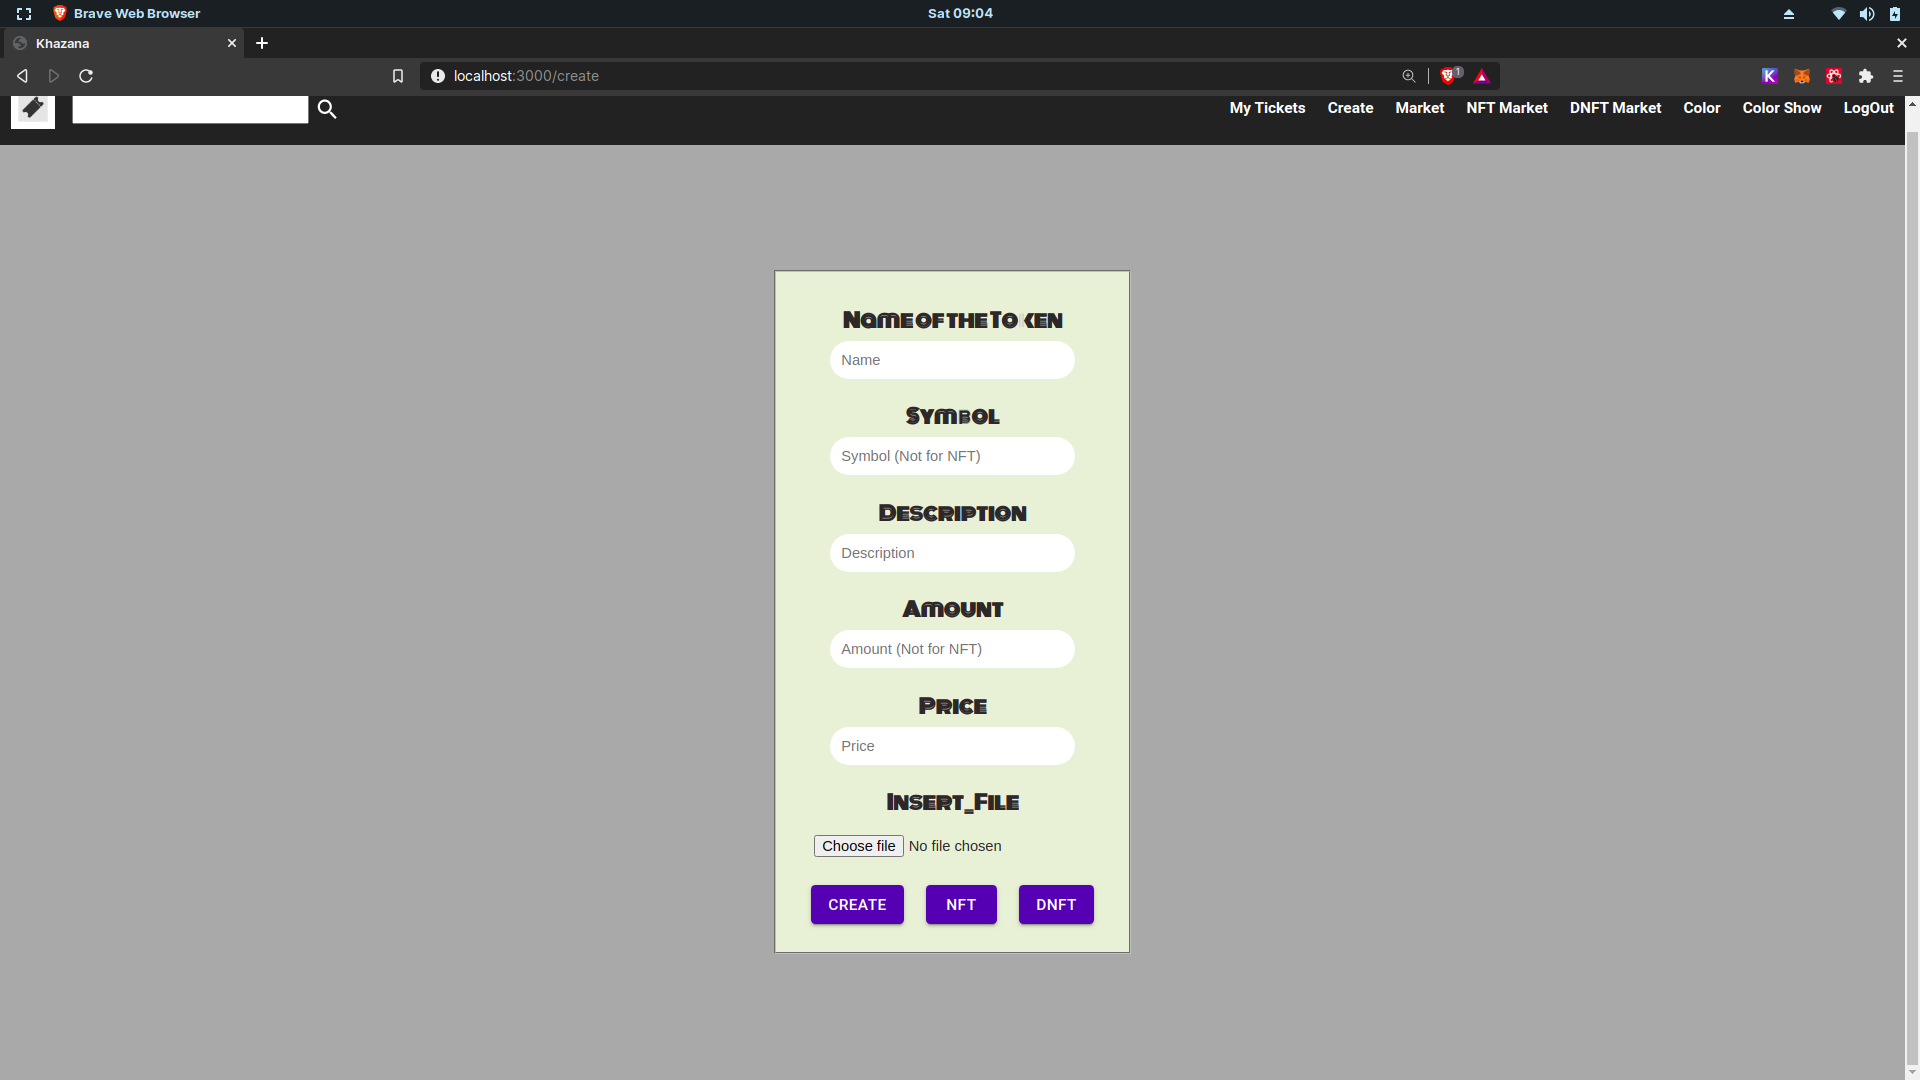Click the Khazana ticket logo icon

click(x=33, y=110)
